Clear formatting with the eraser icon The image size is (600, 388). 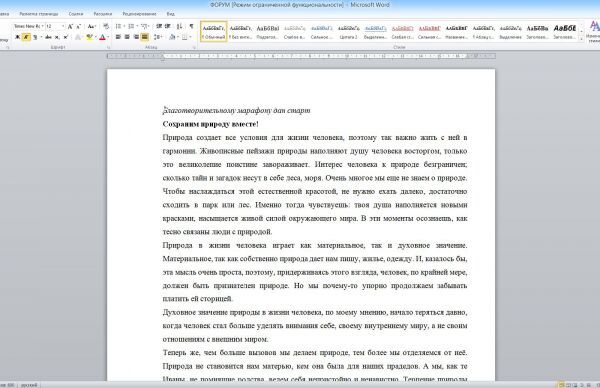(x=106, y=26)
